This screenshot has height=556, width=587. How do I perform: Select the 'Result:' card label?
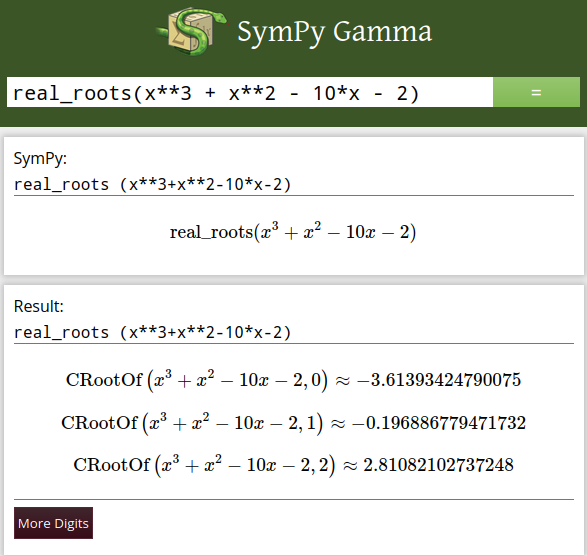(39, 306)
